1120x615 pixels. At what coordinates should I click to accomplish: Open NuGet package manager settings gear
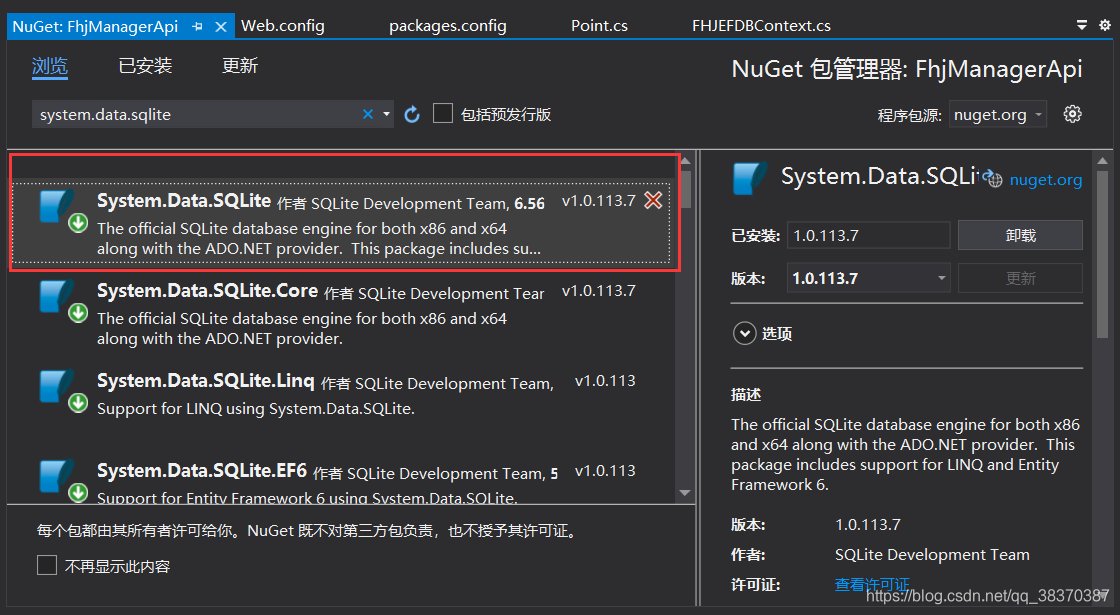(x=1073, y=114)
